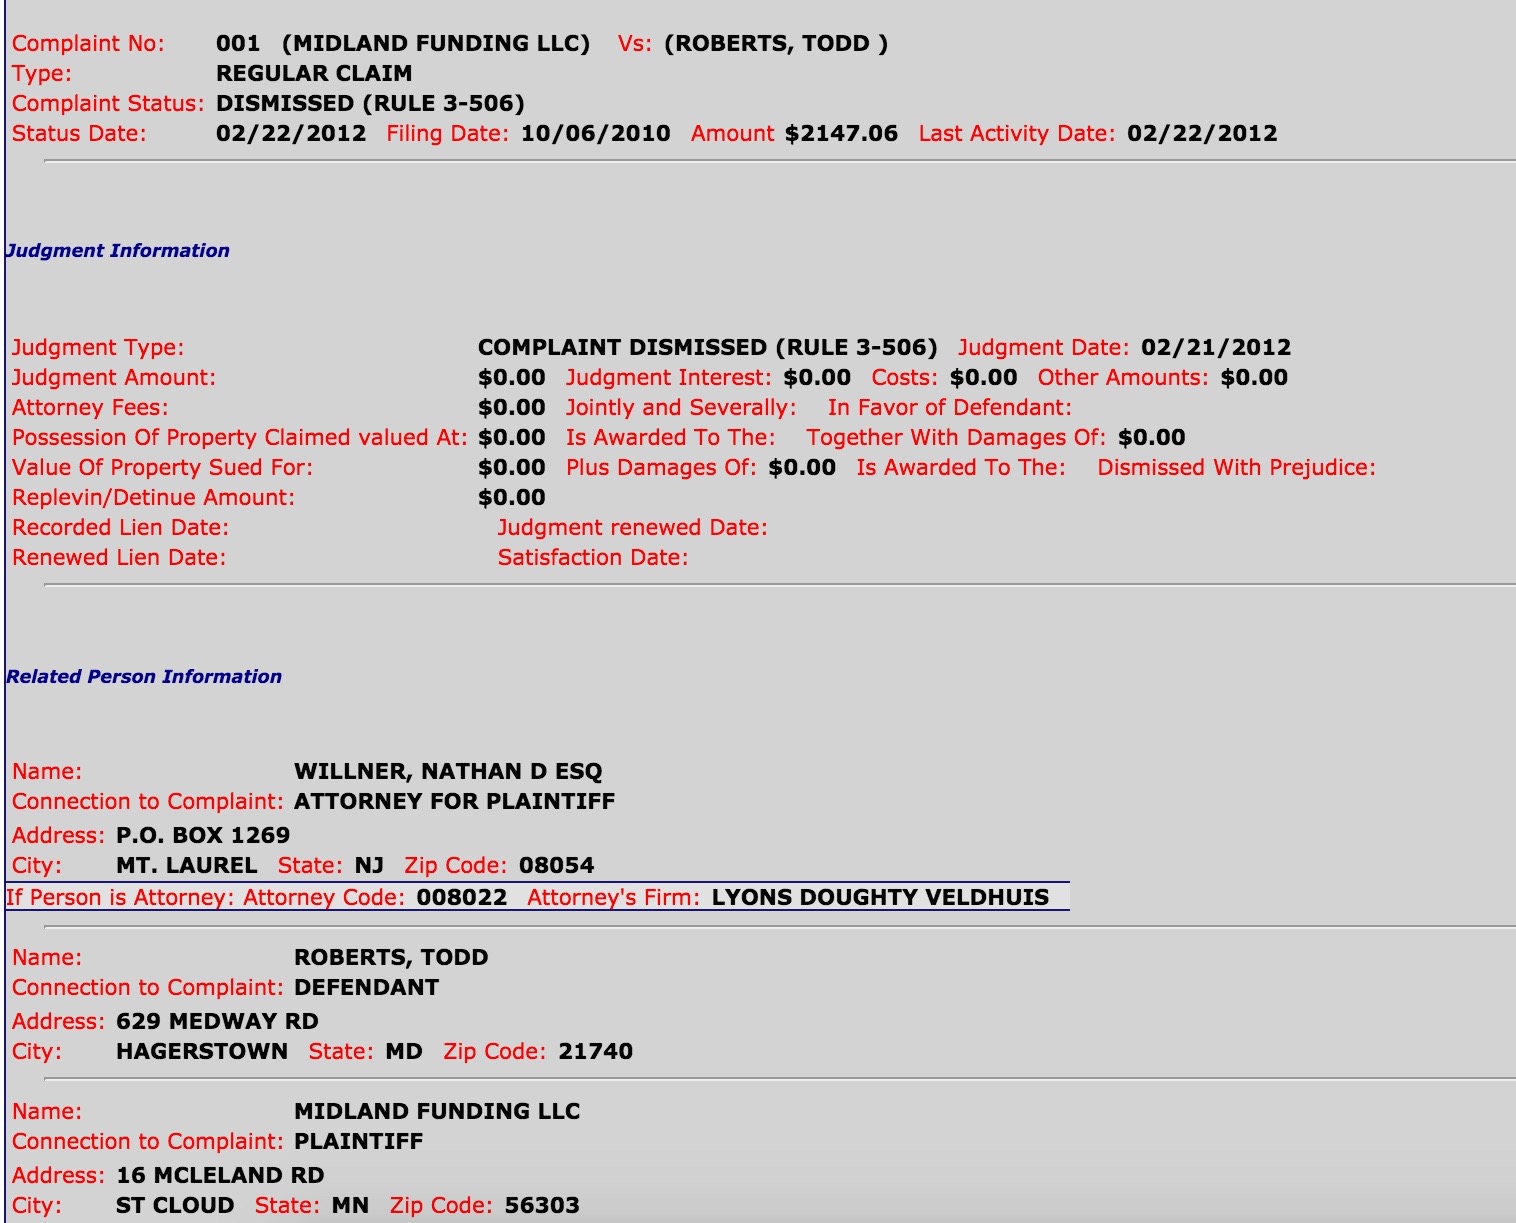
Task: Select state value MD
Action: click(404, 1052)
